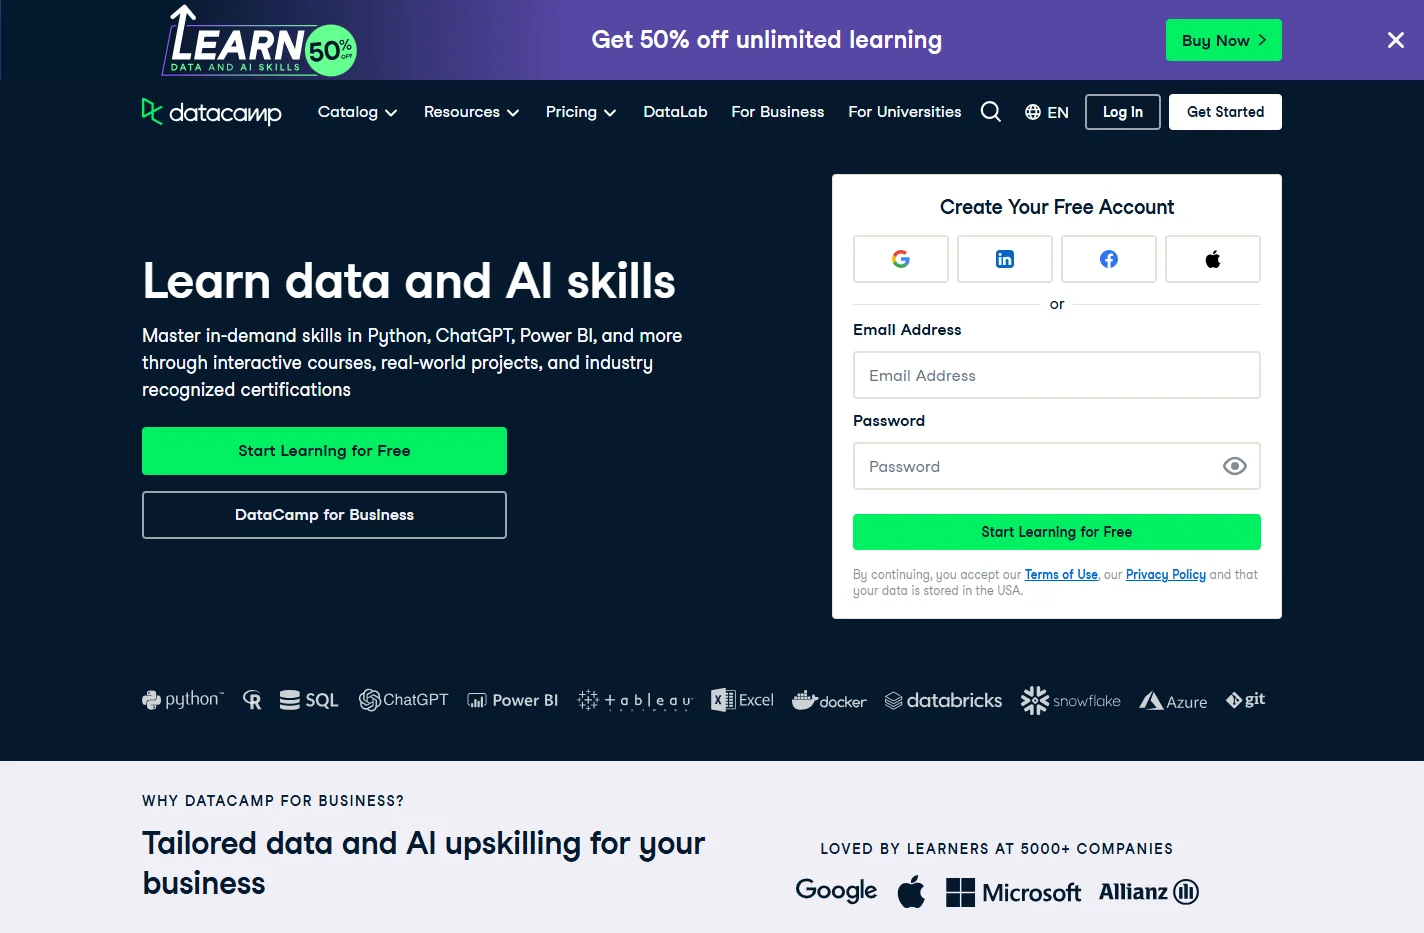The height and width of the screenshot is (933, 1424).
Task: Click the globe language icon
Action: [x=1033, y=112]
